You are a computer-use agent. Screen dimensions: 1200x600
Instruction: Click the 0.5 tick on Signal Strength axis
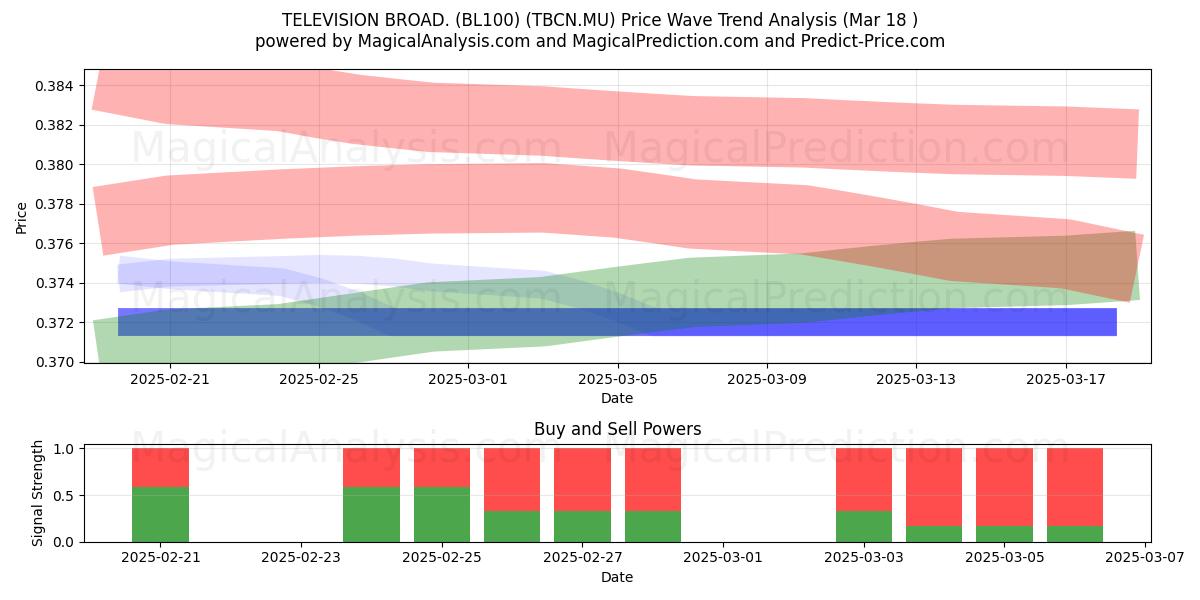[x=65, y=496]
